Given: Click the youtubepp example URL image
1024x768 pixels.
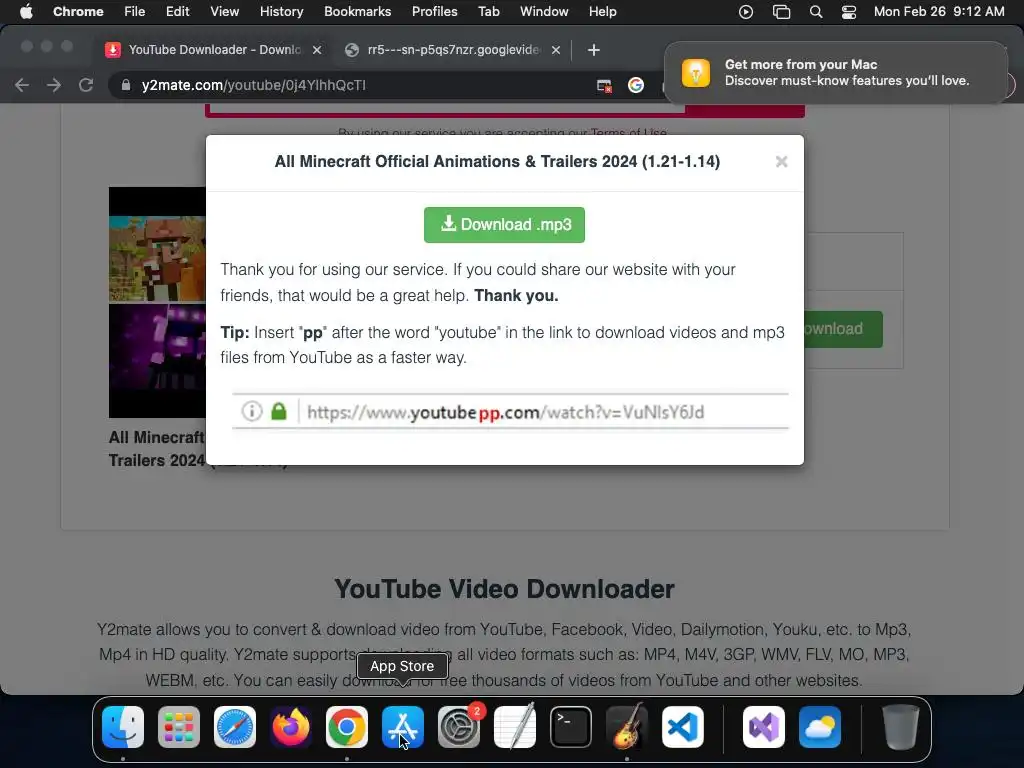Looking at the screenshot, I should tap(510, 411).
